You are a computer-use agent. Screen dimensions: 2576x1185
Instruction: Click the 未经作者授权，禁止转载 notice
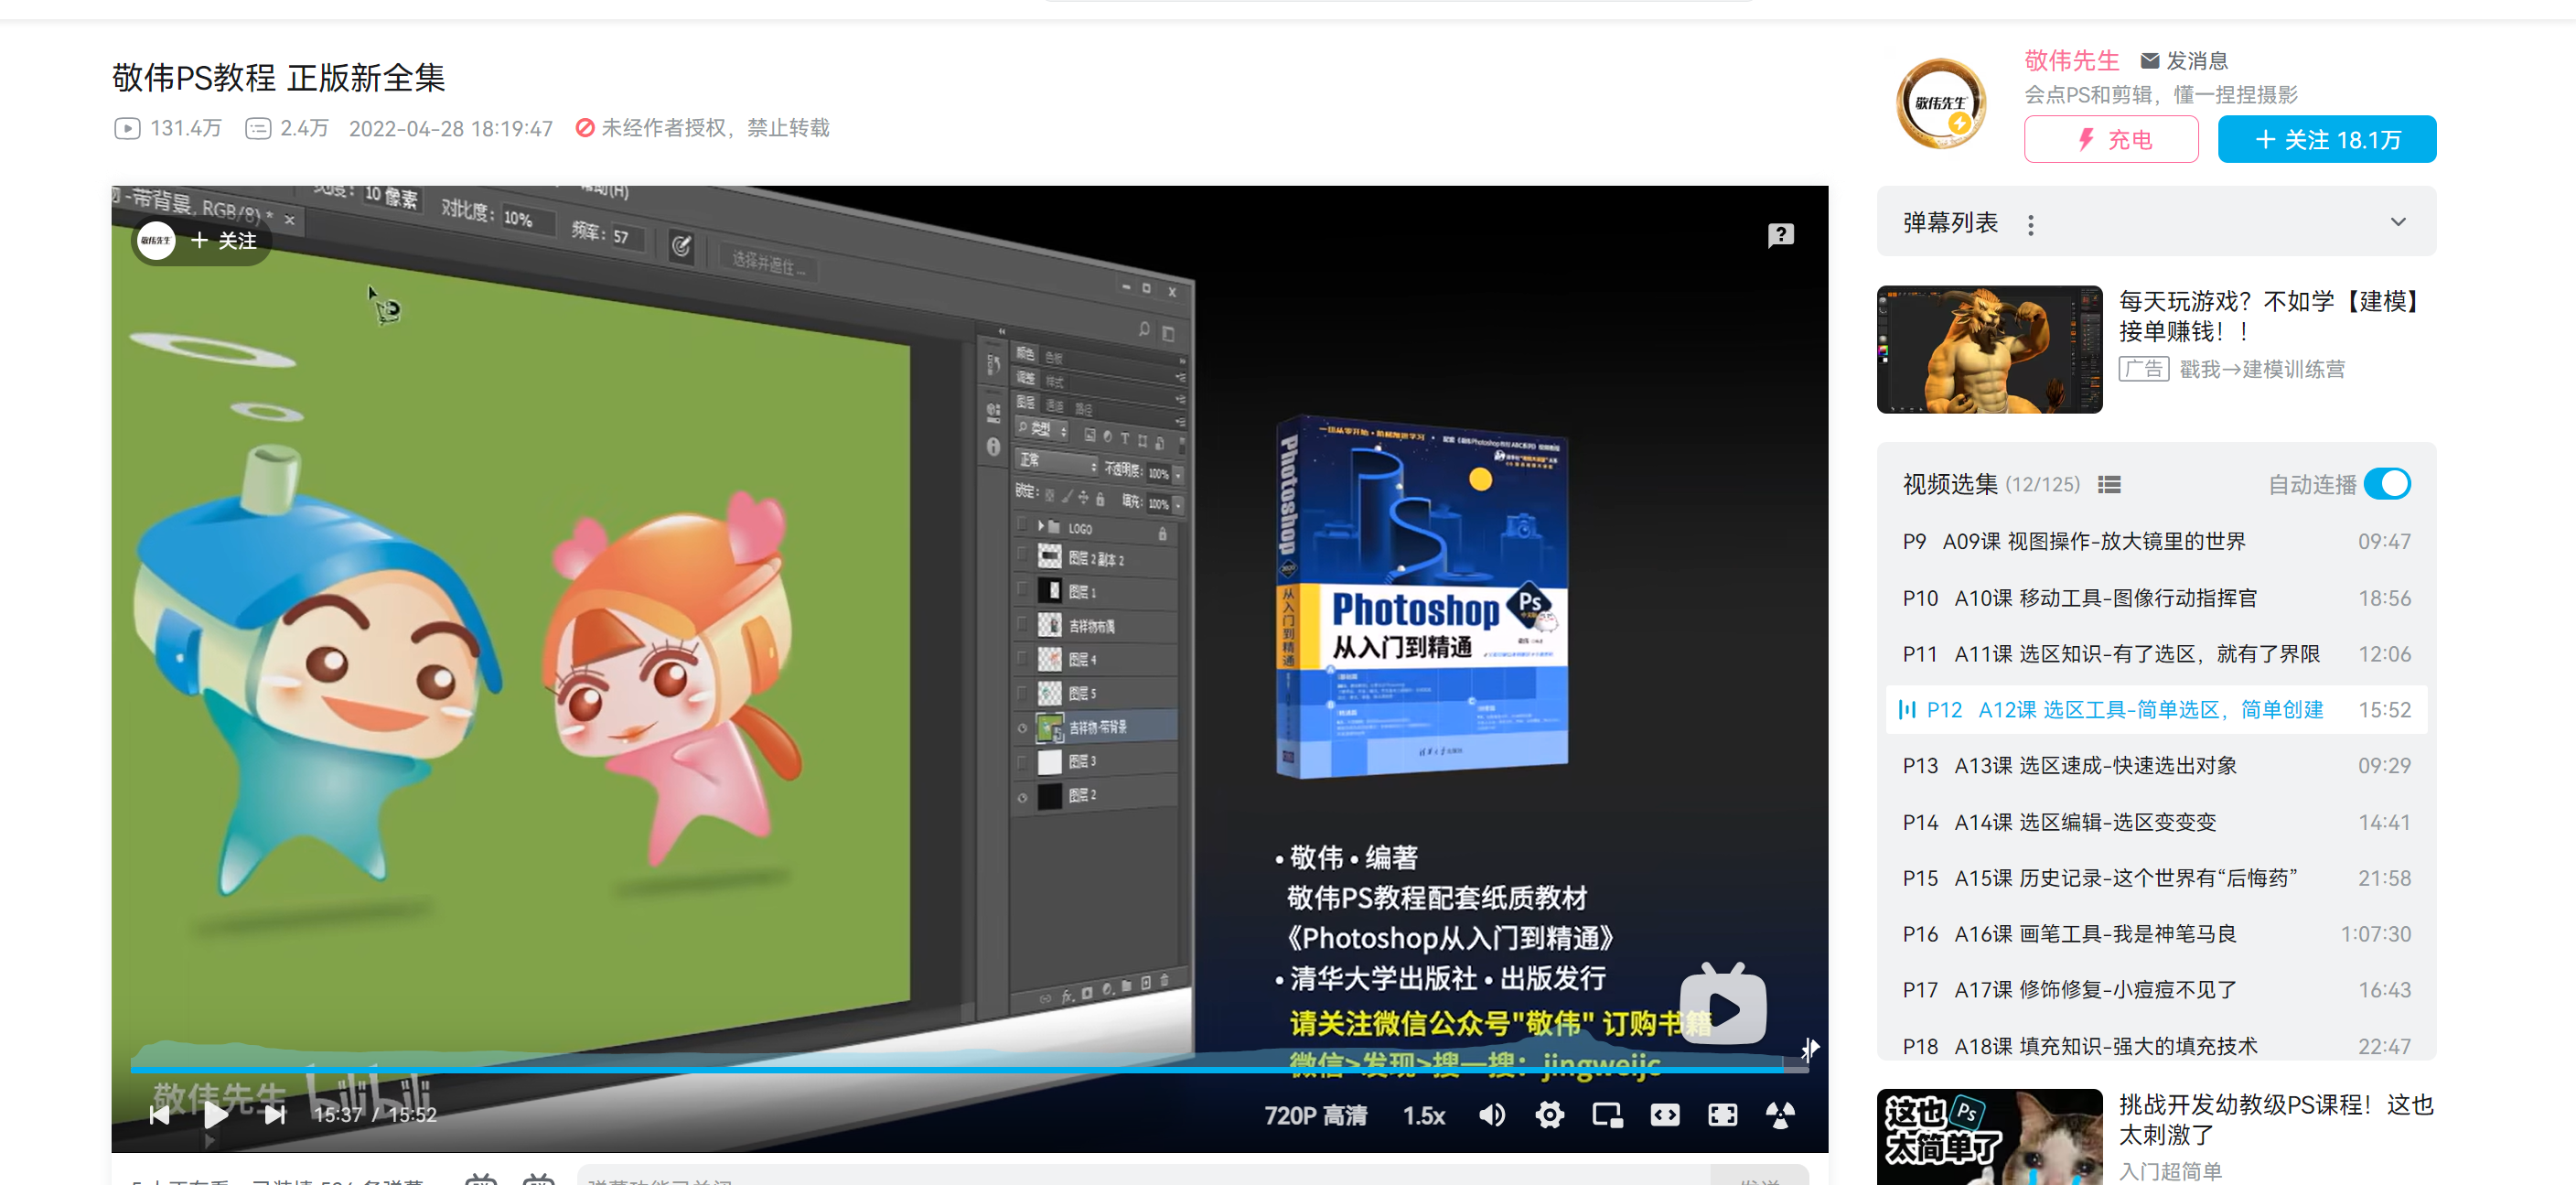[x=702, y=128]
